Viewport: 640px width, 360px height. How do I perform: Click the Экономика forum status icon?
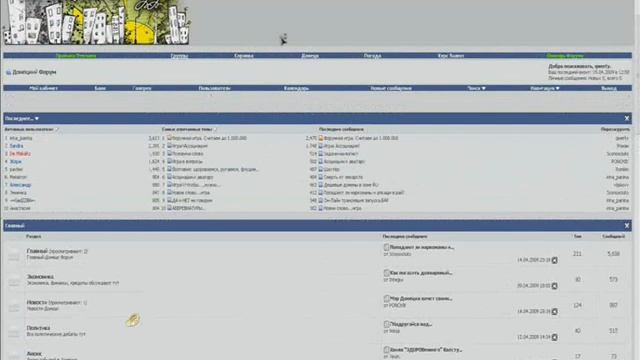coord(14,280)
